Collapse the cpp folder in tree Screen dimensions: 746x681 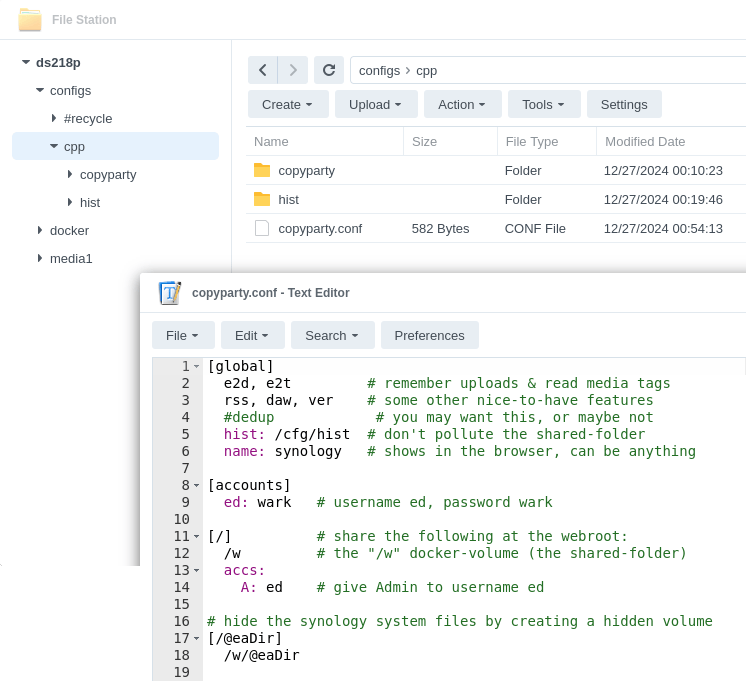point(54,147)
